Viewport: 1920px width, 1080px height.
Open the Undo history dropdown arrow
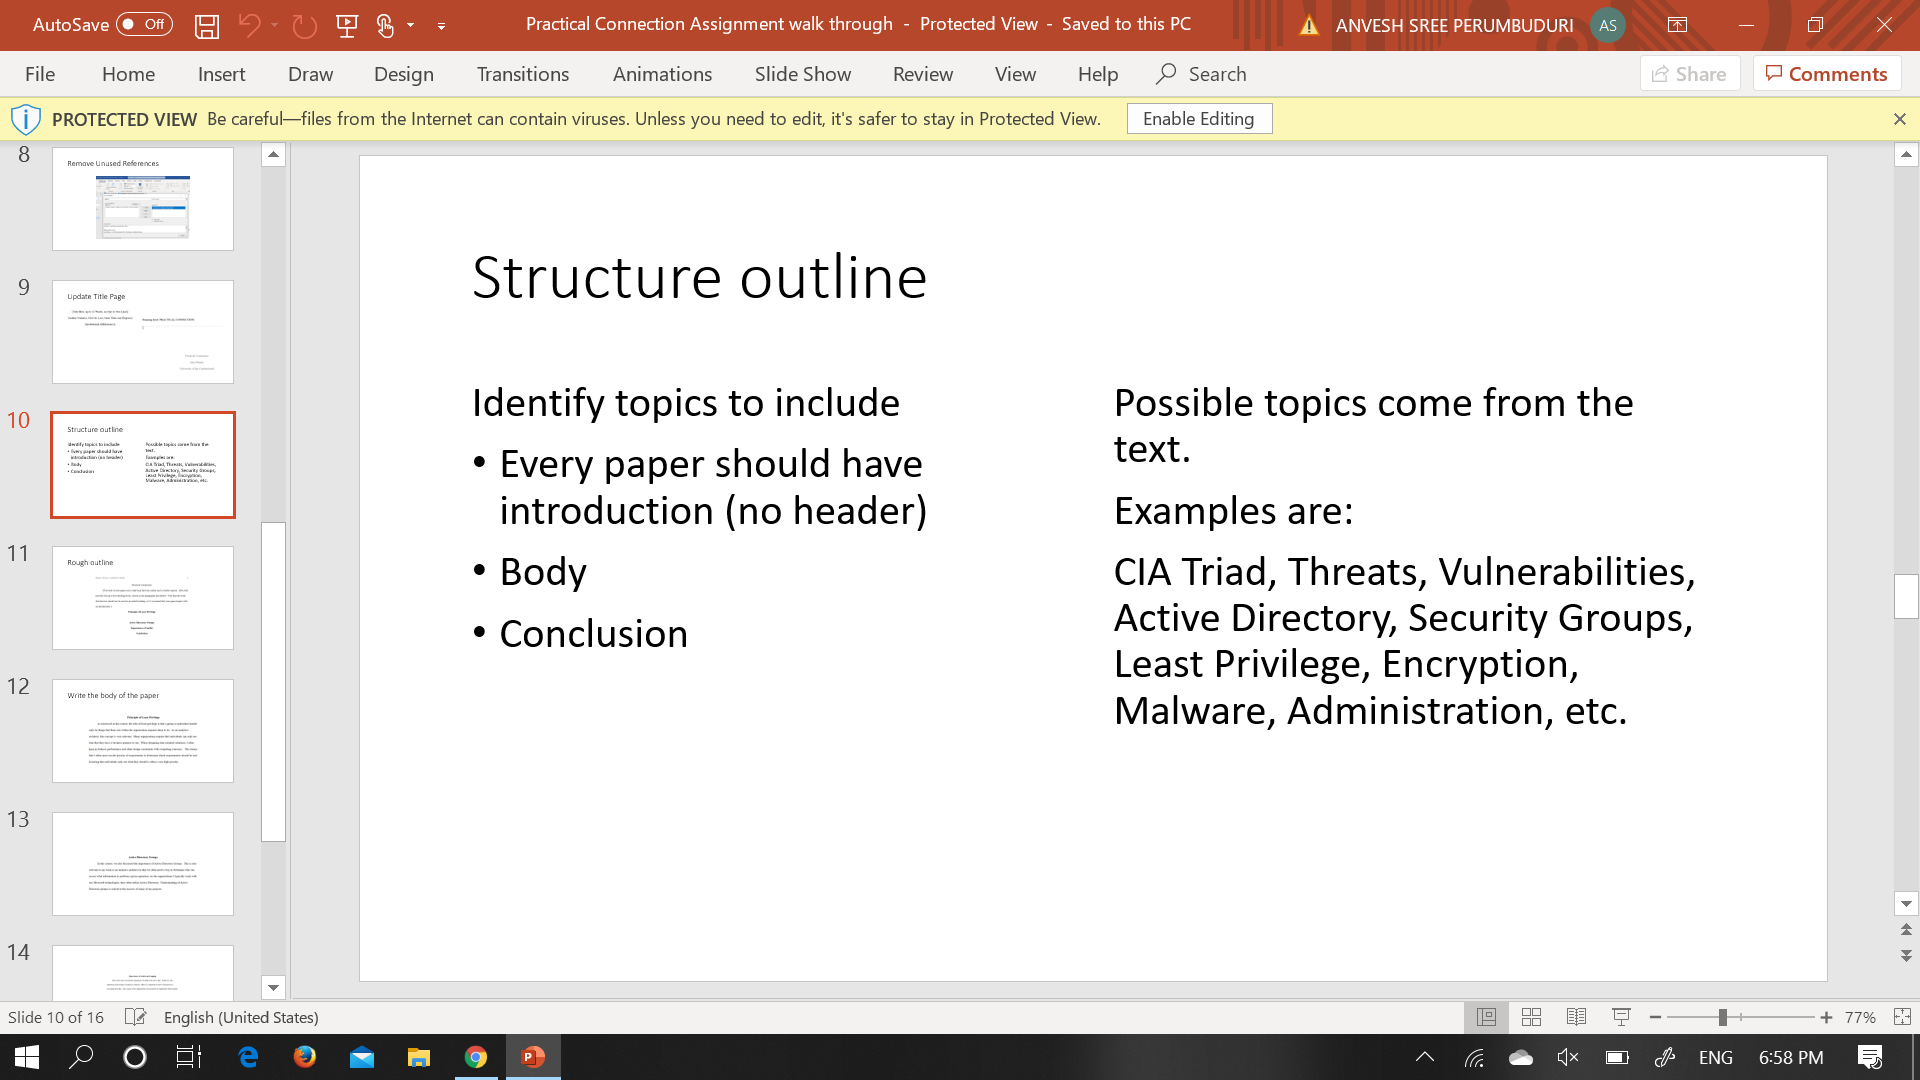pyautogui.click(x=274, y=25)
